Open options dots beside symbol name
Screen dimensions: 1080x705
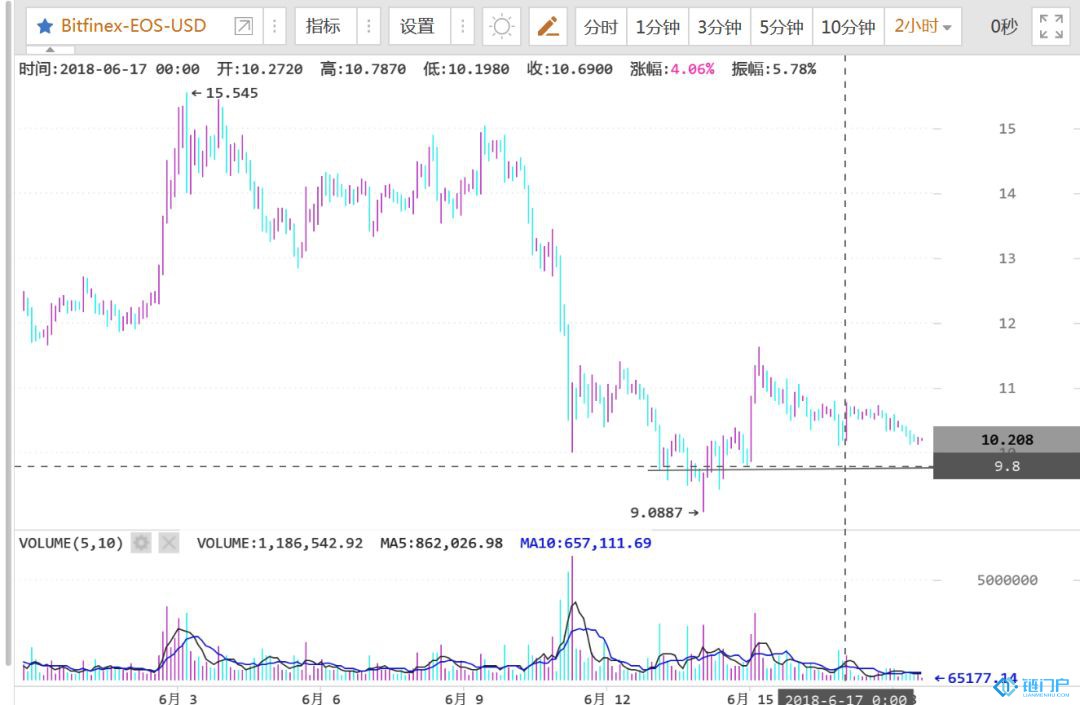click(275, 27)
